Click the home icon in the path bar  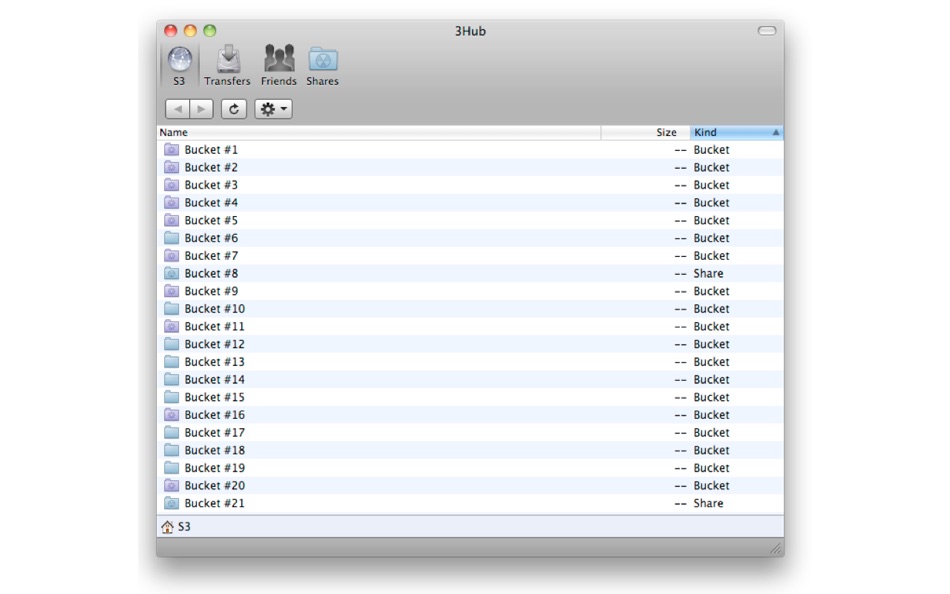coord(167,527)
